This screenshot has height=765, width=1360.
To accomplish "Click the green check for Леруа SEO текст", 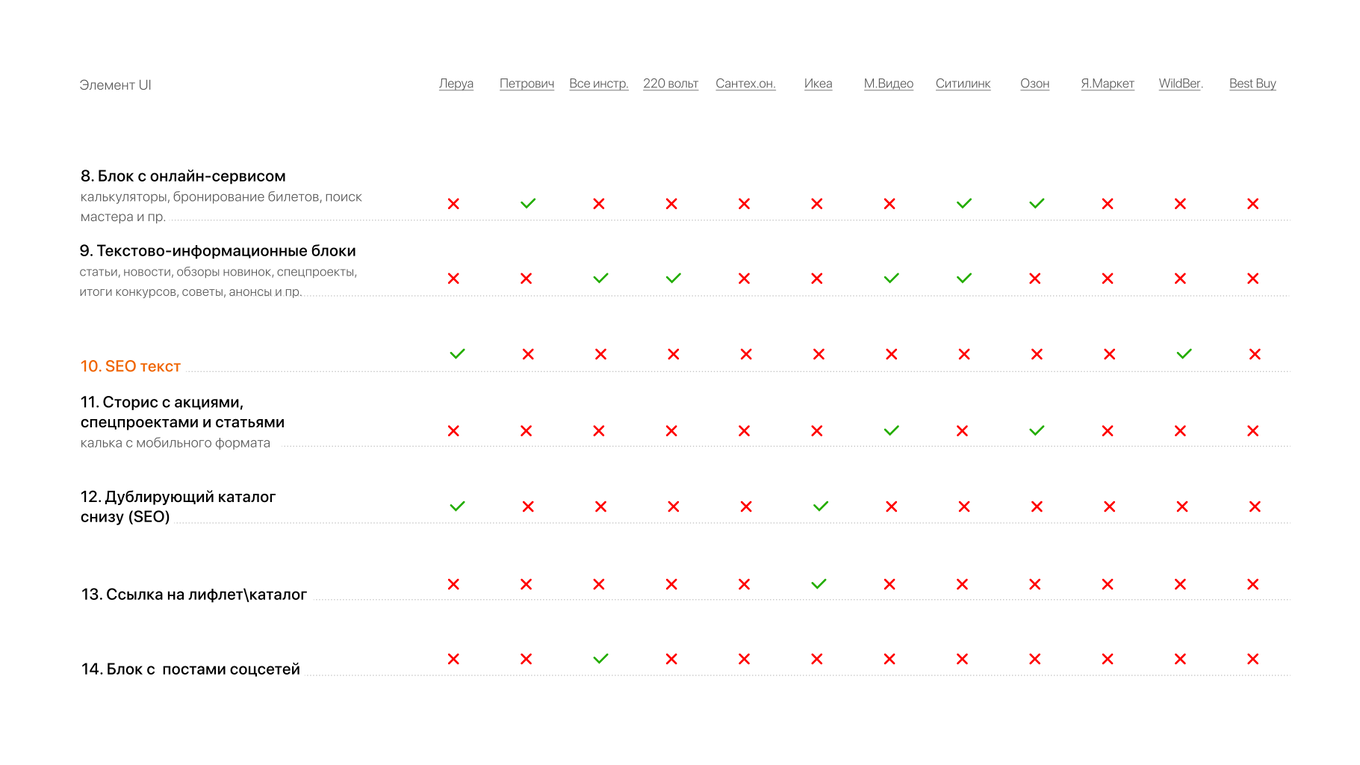I will pos(457,354).
